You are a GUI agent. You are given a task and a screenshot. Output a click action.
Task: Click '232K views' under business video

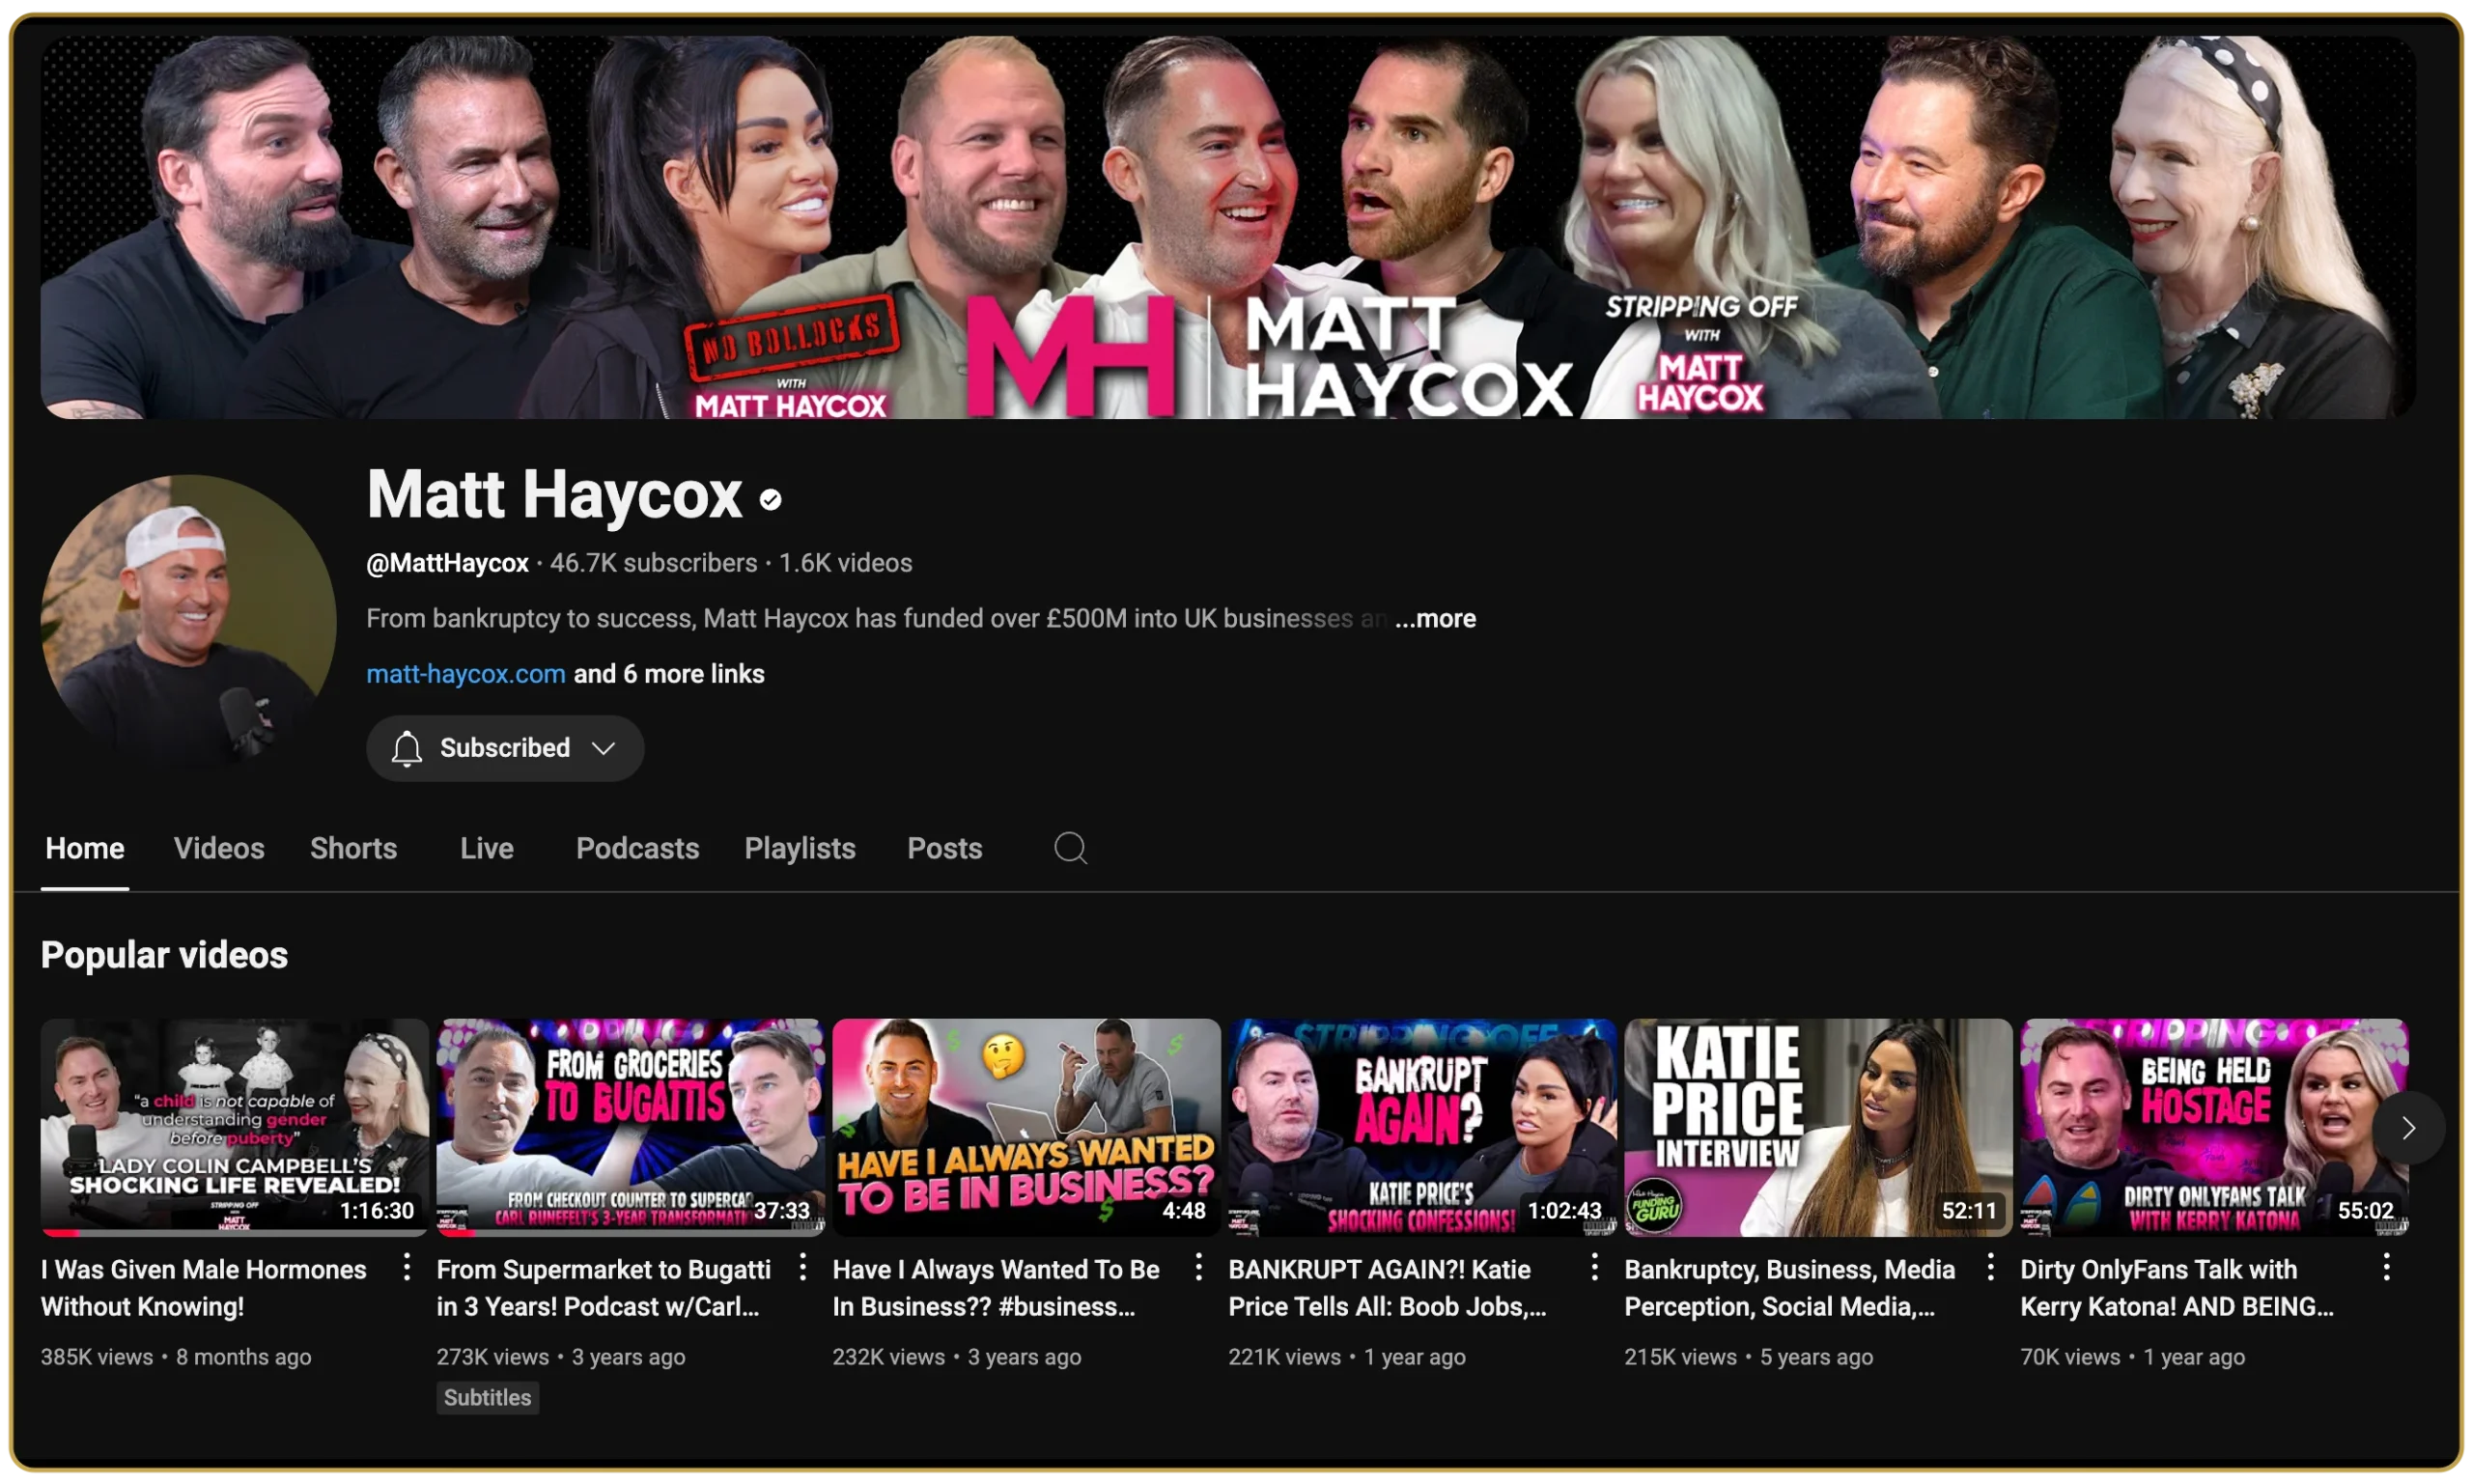[x=889, y=1357]
